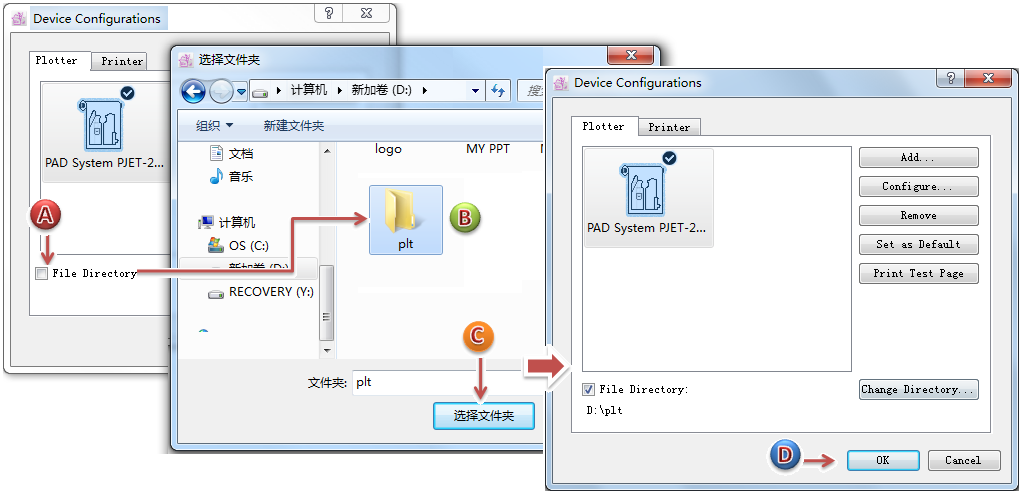The image size is (1022, 498).
Task: Click the Print Test Page button
Action: point(918,274)
